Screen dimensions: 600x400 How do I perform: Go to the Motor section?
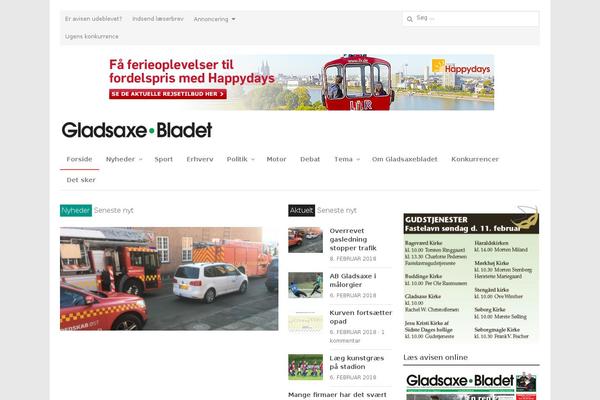tap(276, 159)
